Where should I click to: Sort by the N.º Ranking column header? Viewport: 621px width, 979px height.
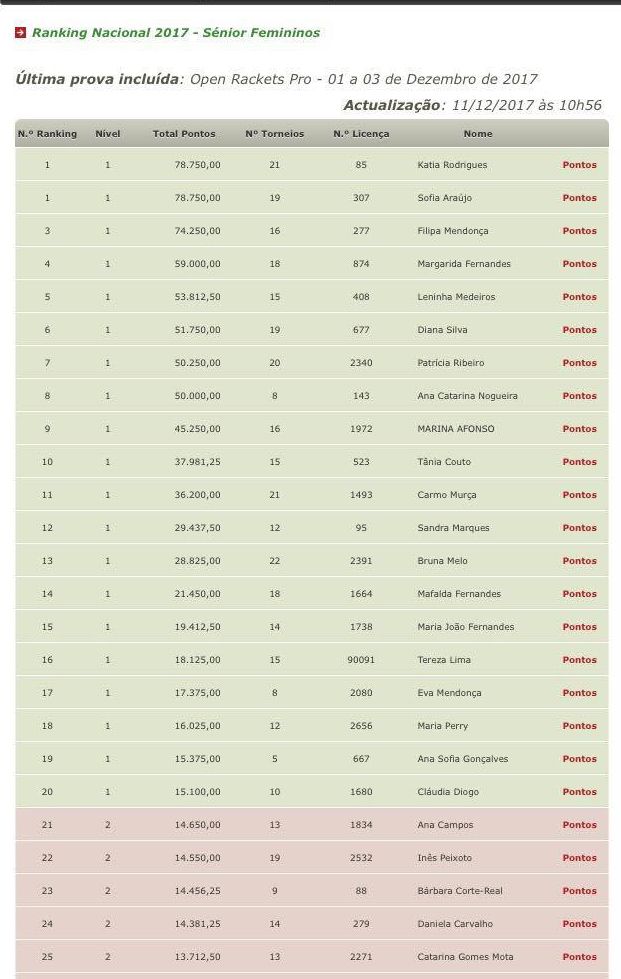pos(46,133)
